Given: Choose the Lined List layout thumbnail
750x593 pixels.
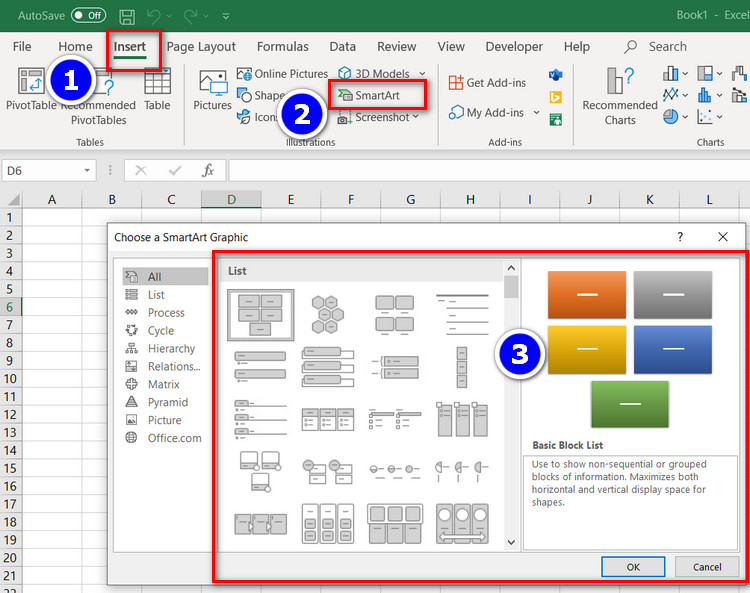Looking at the screenshot, I should pyautogui.click(x=462, y=315).
